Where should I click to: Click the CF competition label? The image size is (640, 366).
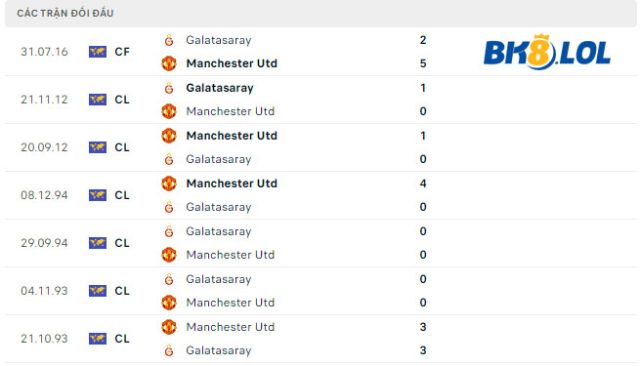point(122,52)
